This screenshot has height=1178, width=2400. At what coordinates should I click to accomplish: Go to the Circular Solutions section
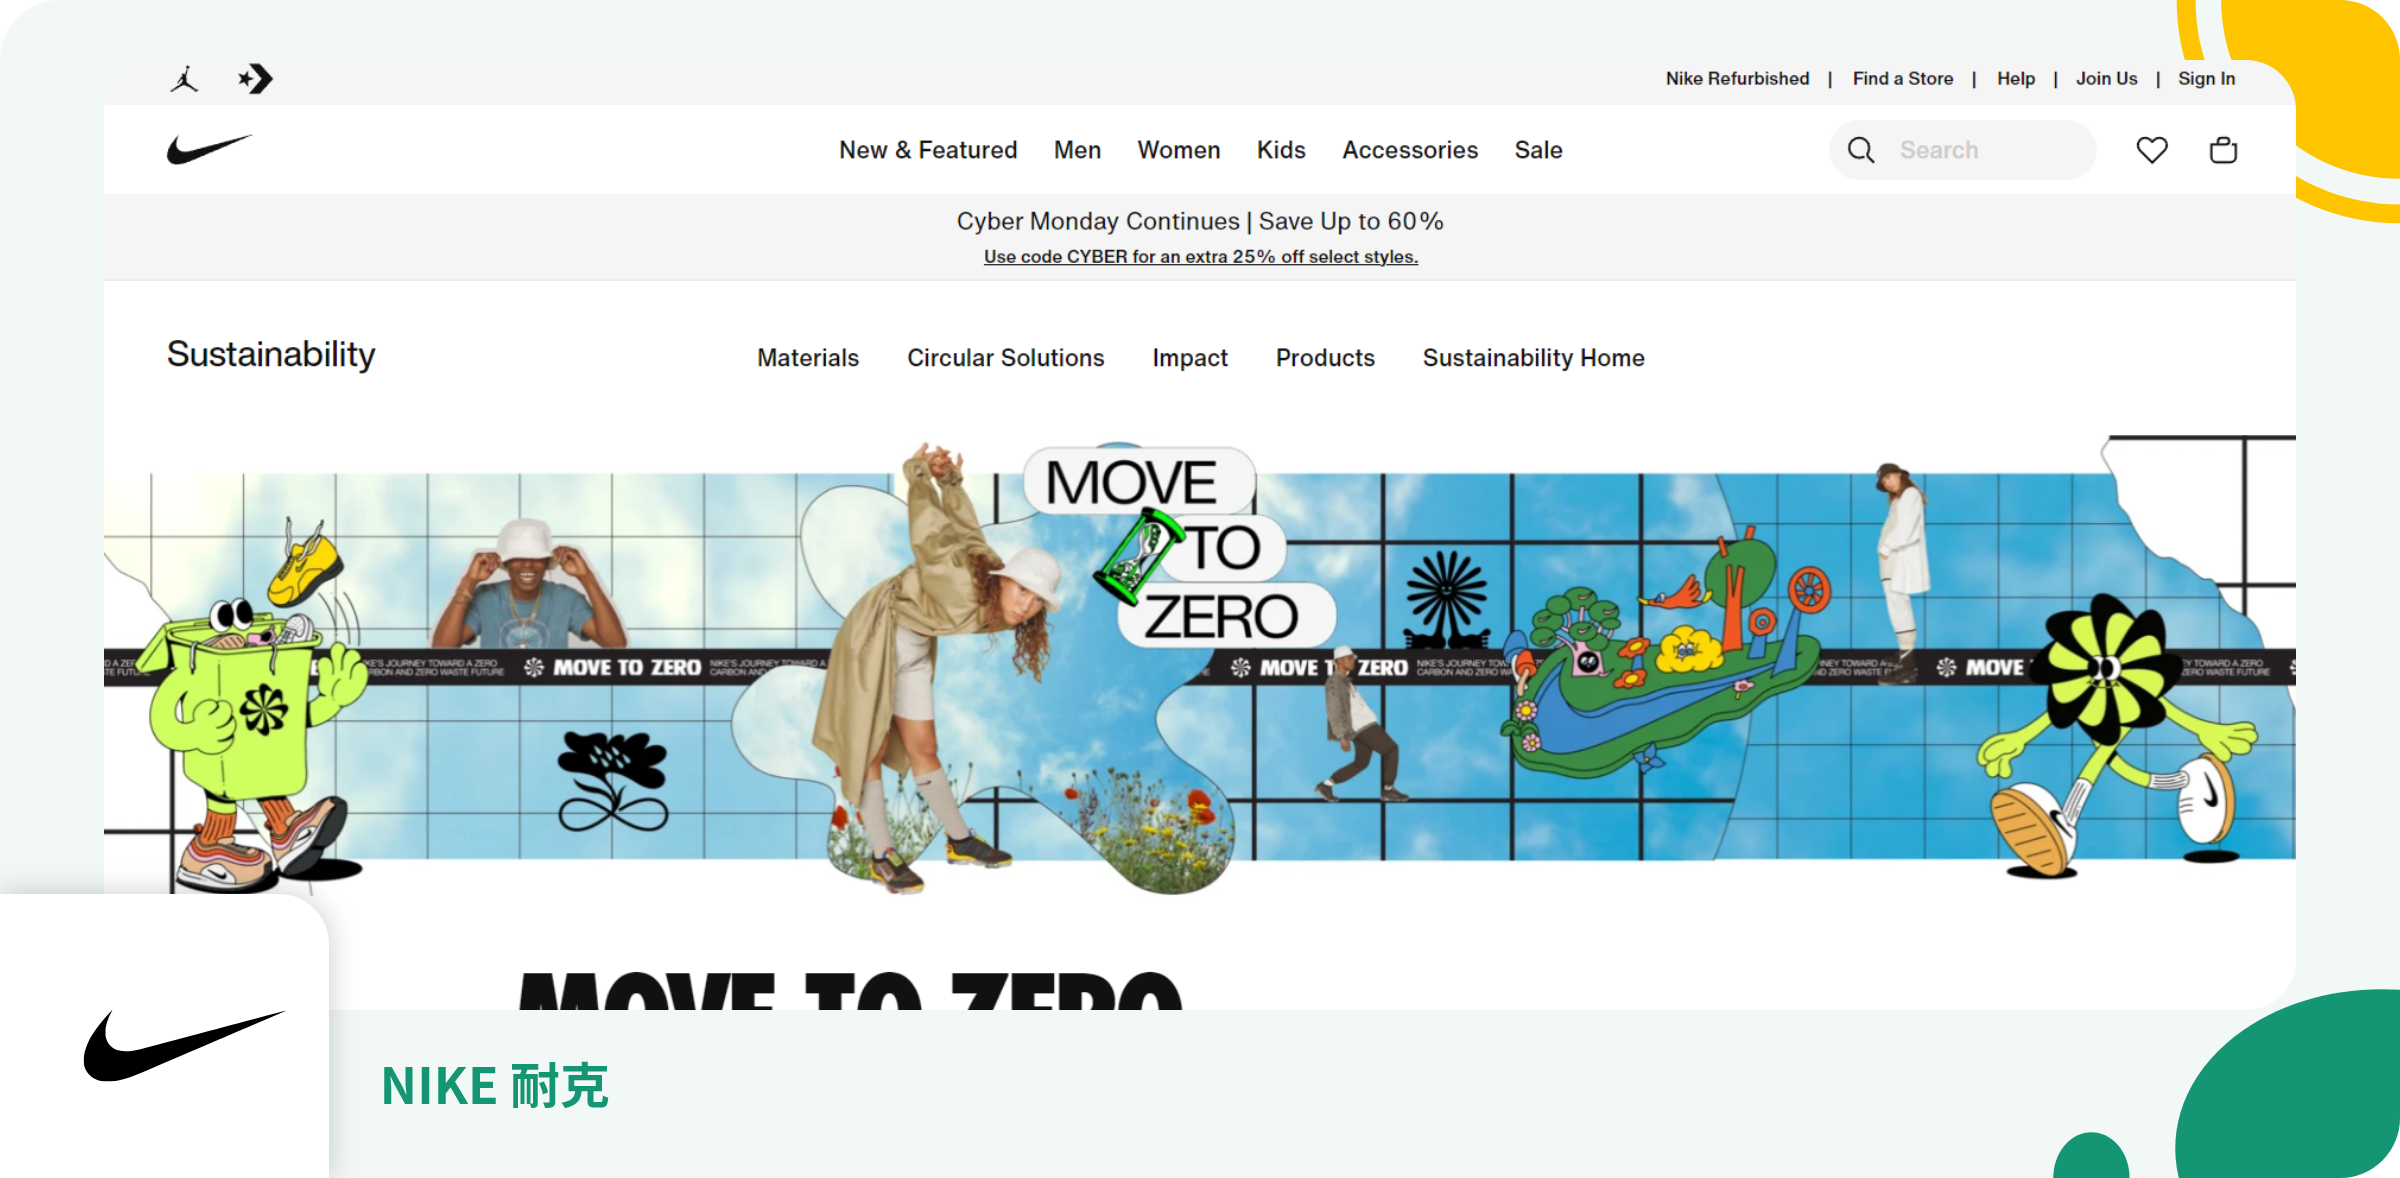point(1005,358)
